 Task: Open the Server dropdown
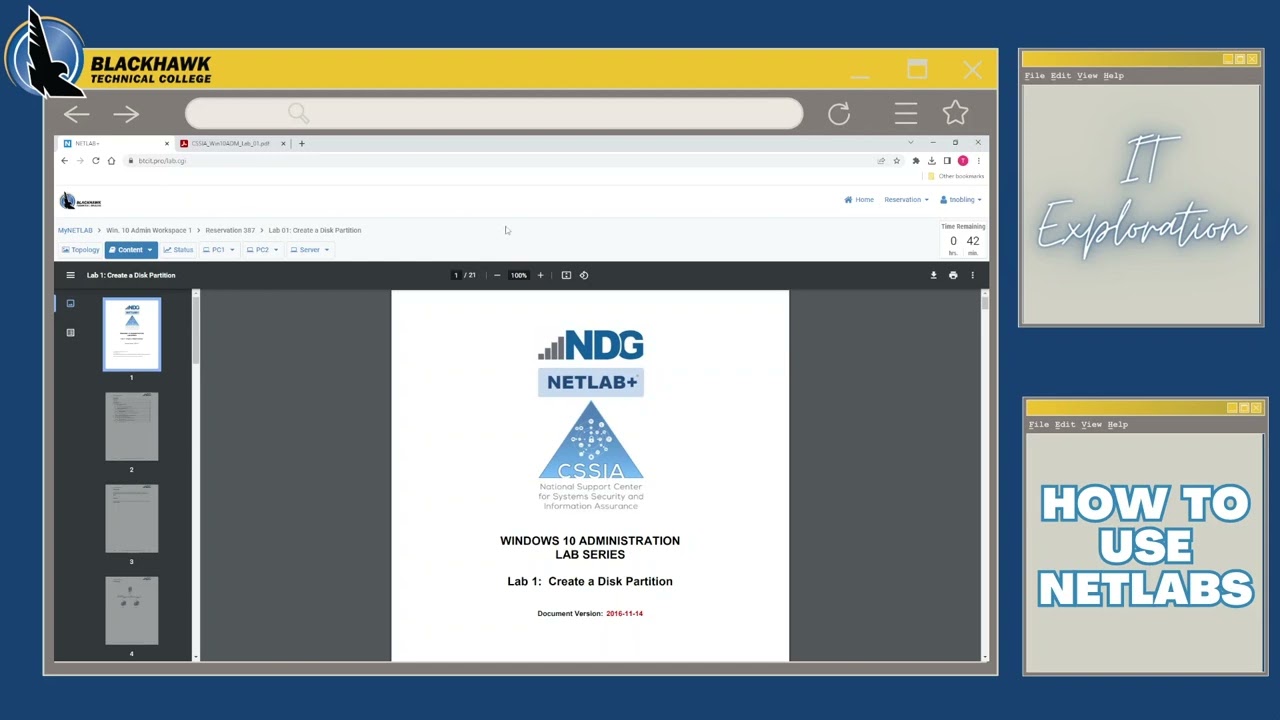pos(310,250)
